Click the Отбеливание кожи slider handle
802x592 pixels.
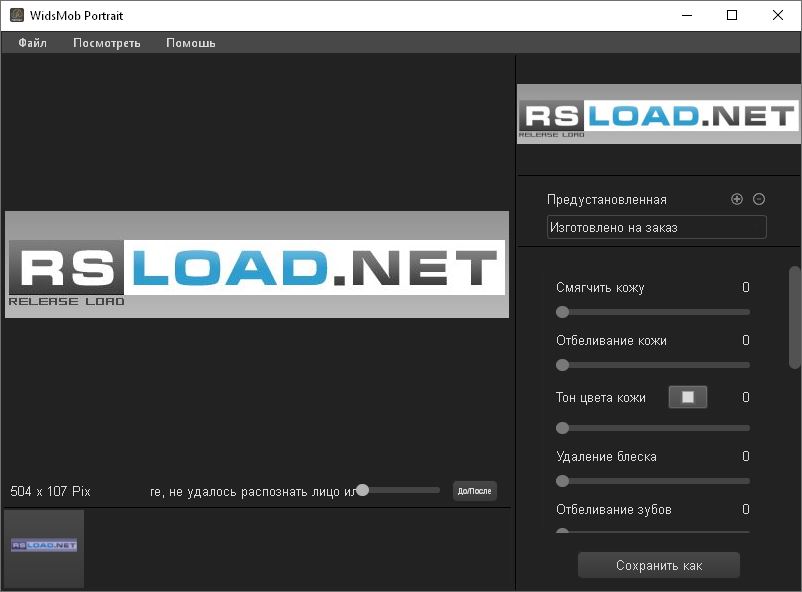pyautogui.click(x=562, y=365)
